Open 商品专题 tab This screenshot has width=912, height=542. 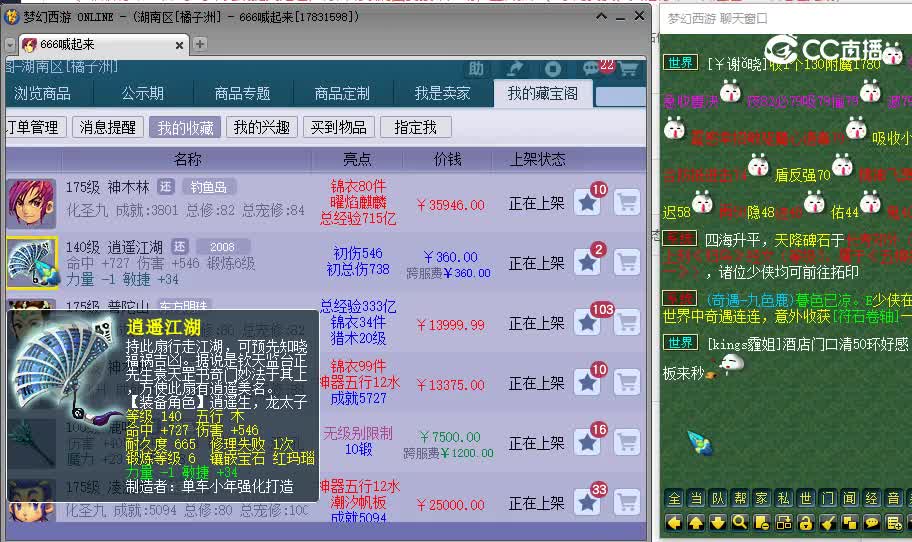243,94
